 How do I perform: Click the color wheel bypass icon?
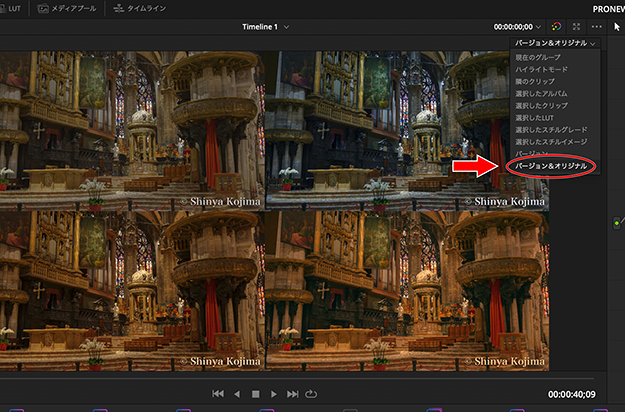pyautogui.click(x=556, y=27)
